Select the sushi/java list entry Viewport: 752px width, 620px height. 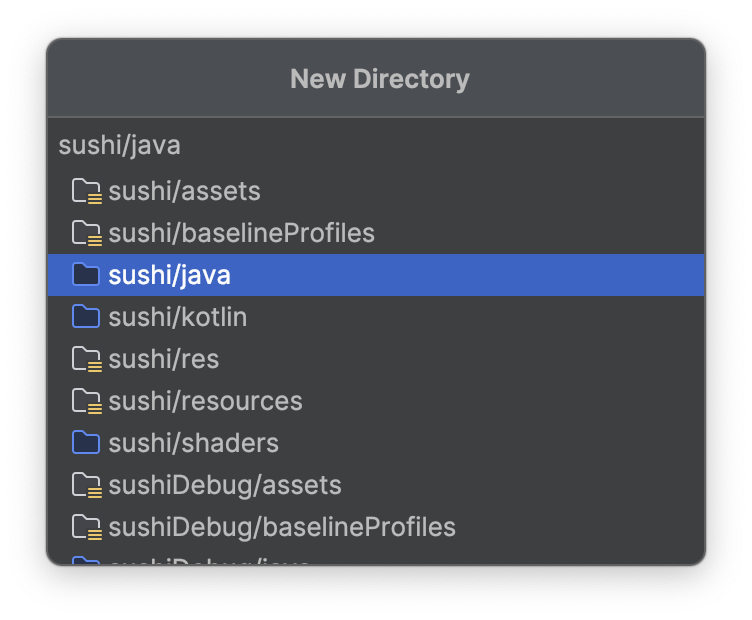(170, 275)
